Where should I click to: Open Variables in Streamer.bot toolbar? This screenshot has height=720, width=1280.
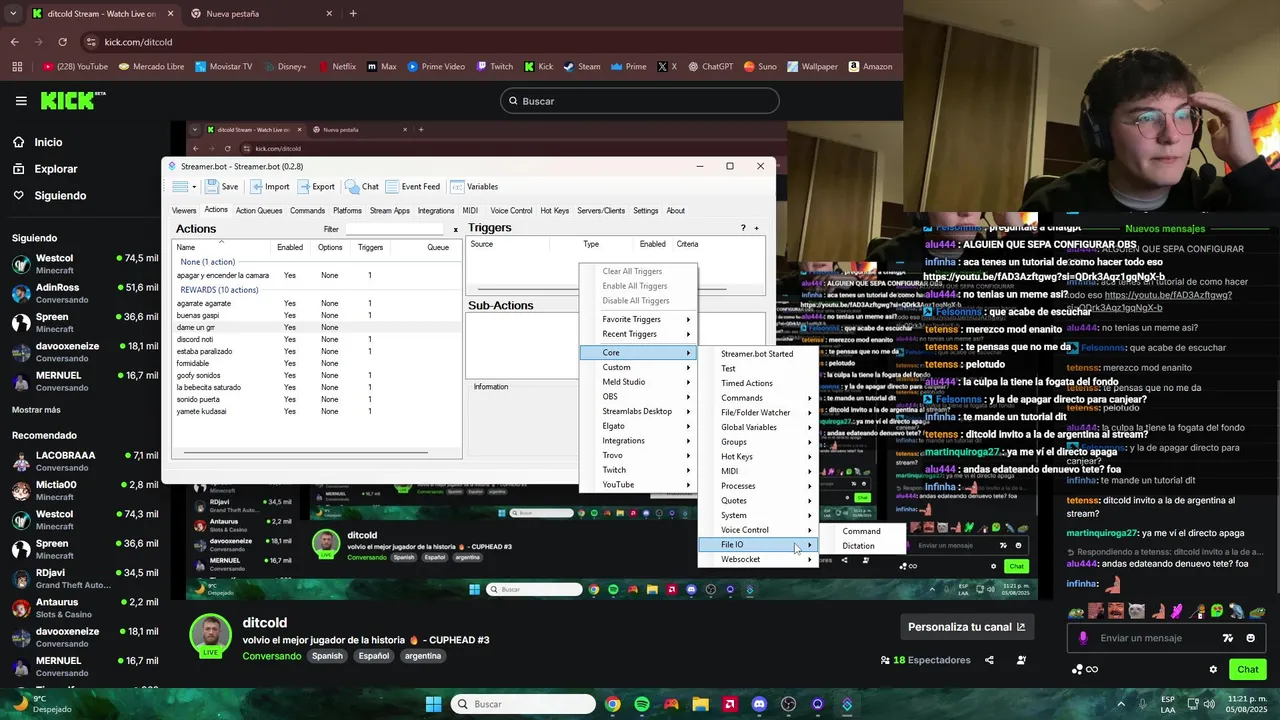(x=474, y=186)
